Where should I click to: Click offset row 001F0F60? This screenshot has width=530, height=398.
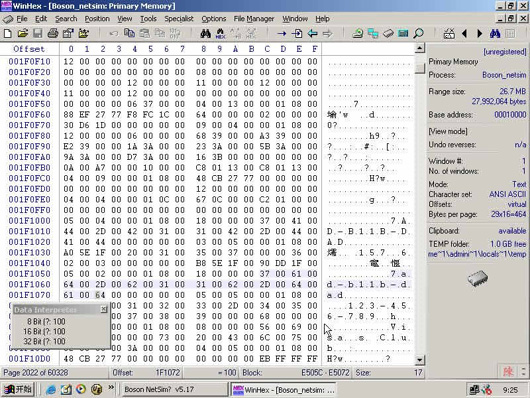pos(29,115)
